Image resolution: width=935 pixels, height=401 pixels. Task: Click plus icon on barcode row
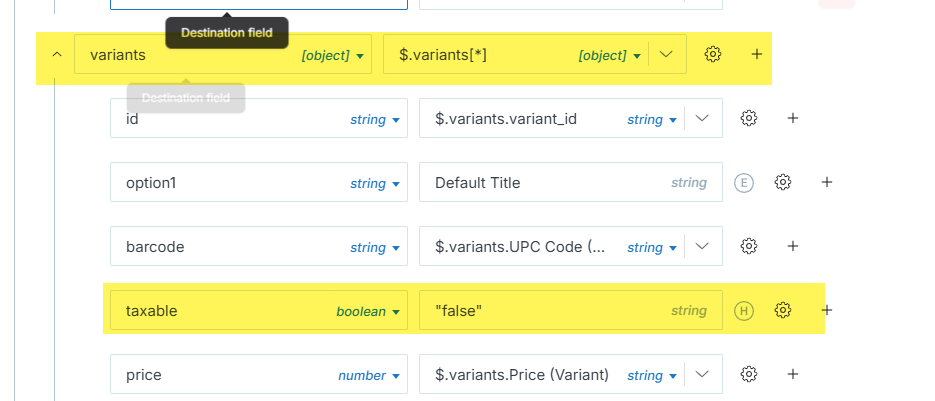click(x=793, y=246)
